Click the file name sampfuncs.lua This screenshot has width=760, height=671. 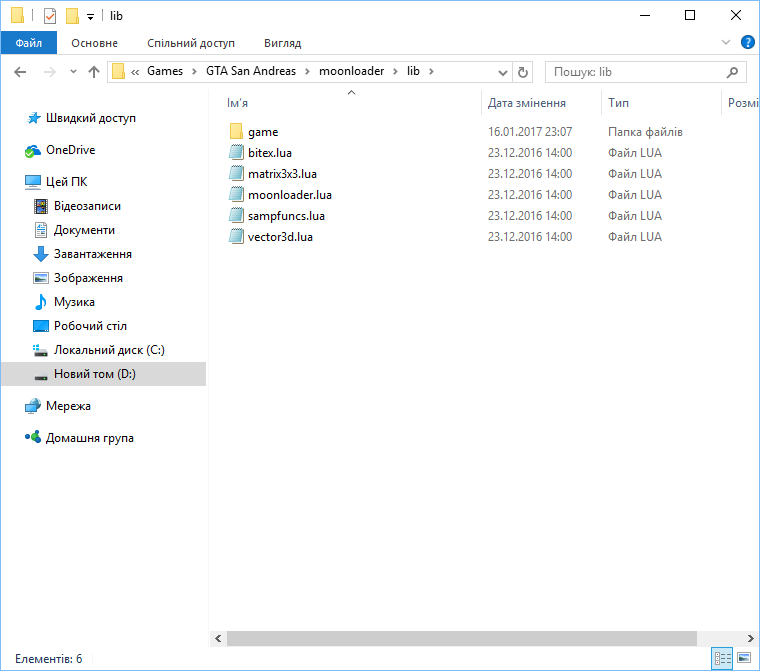coord(286,216)
